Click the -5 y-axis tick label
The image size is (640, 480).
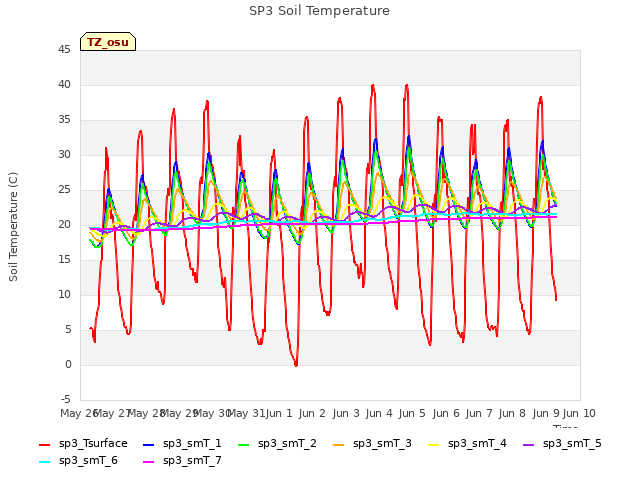[x=66, y=400]
